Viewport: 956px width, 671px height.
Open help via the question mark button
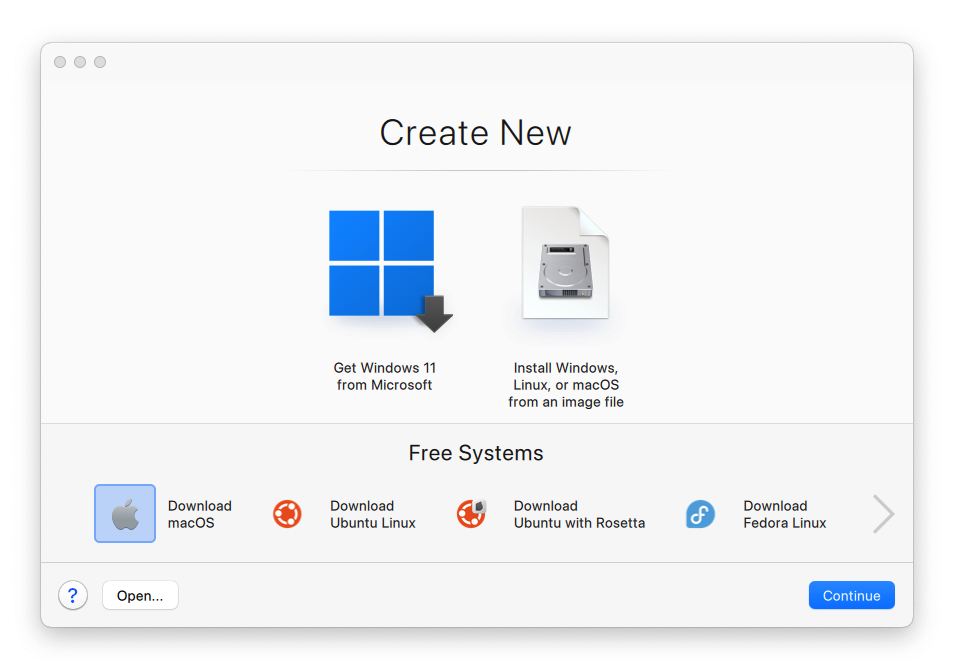pyautogui.click(x=73, y=595)
